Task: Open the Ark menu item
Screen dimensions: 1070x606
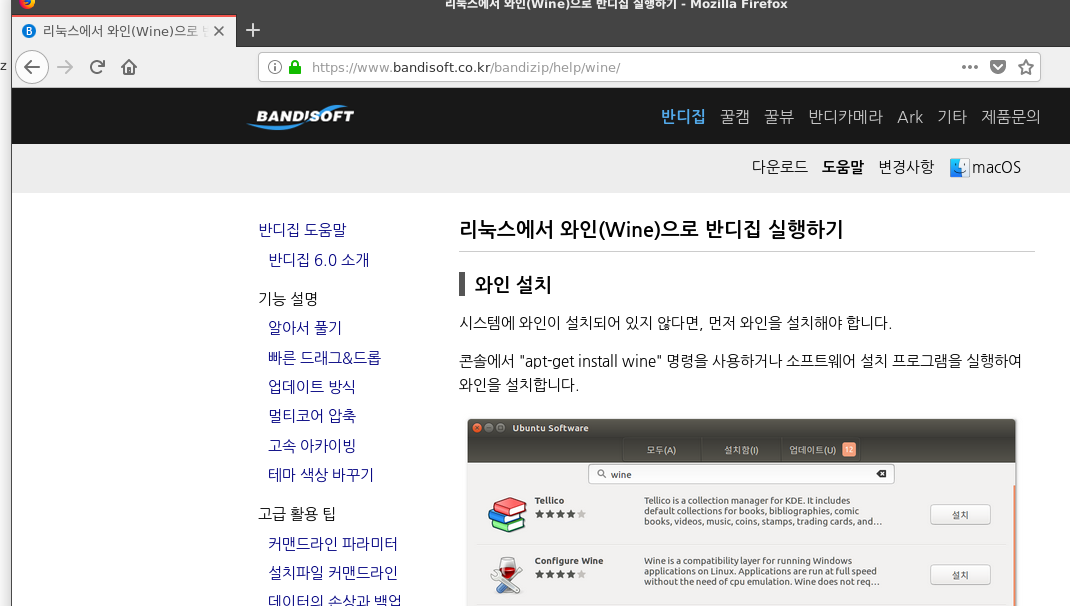Action: pyautogui.click(x=910, y=117)
